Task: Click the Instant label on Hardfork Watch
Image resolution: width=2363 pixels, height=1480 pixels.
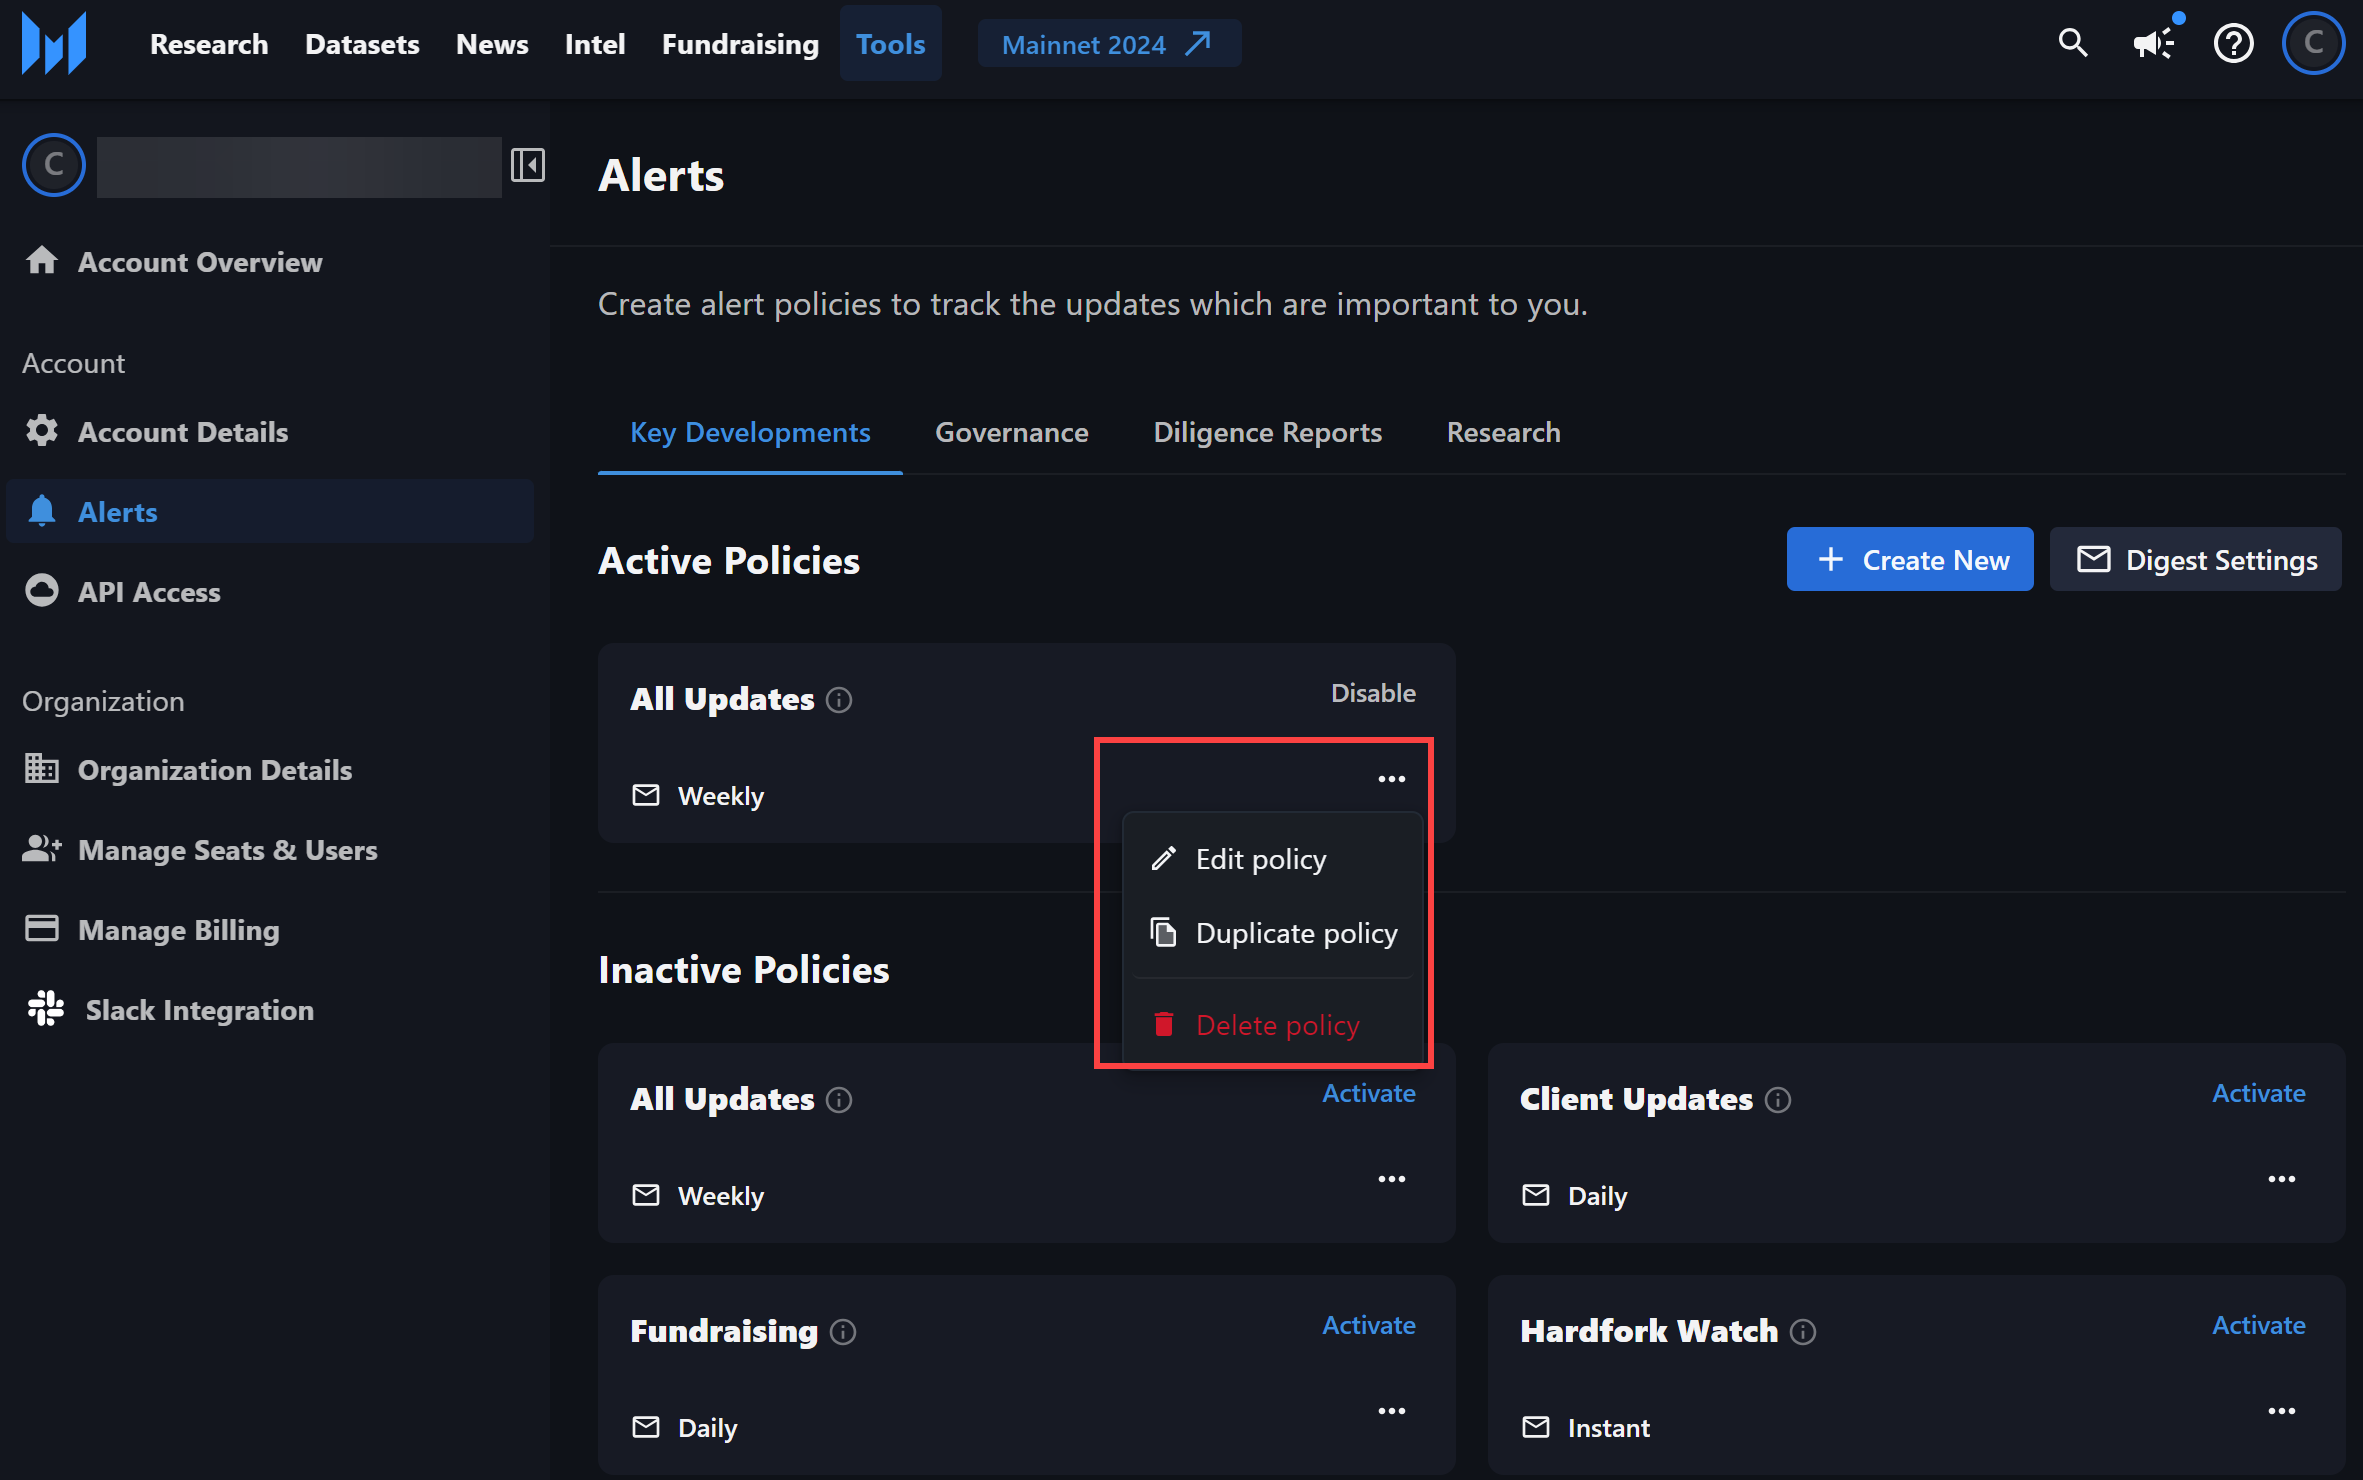Action: pyautogui.click(x=1608, y=1428)
